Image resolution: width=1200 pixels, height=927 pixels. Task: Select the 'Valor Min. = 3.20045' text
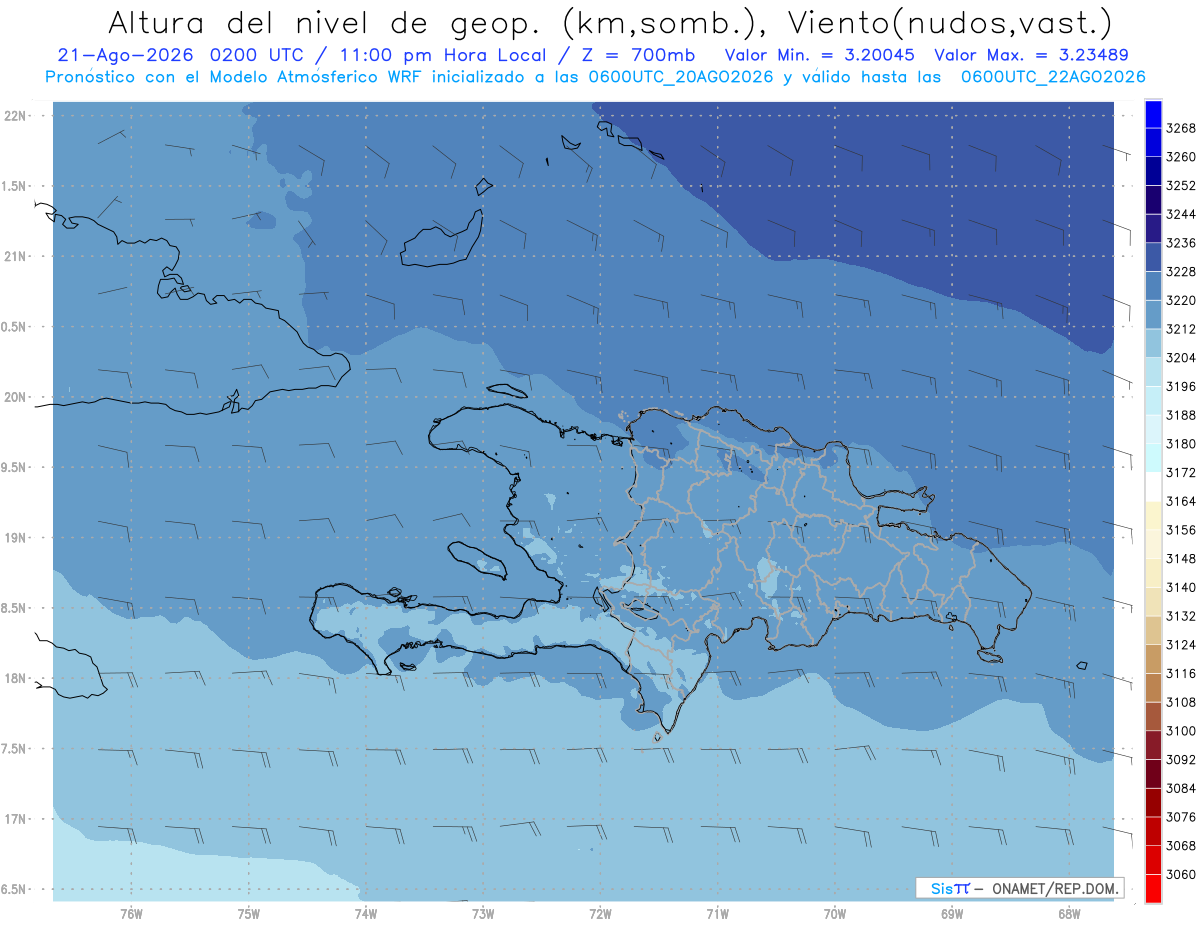[821, 55]
